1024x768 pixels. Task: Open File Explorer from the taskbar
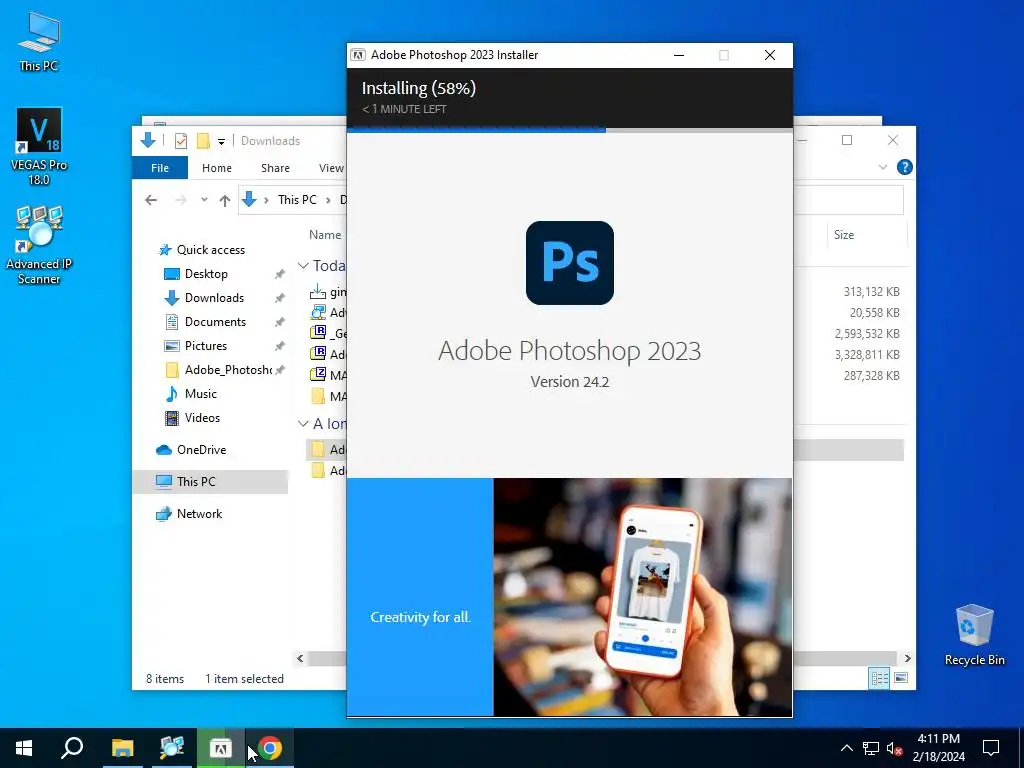coord(122,748)
